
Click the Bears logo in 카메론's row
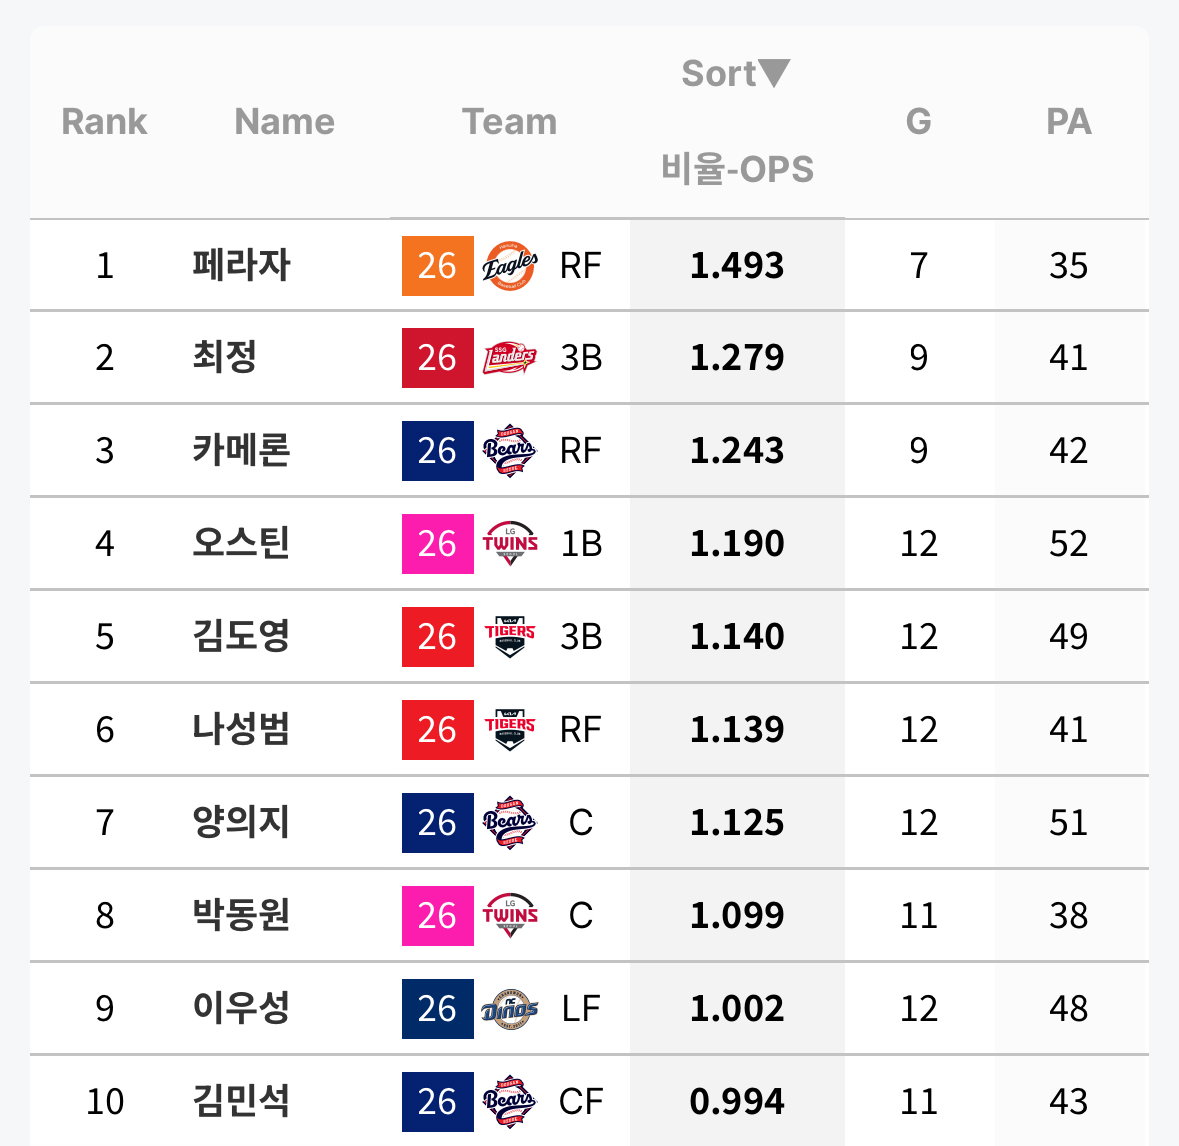point(510,451)
